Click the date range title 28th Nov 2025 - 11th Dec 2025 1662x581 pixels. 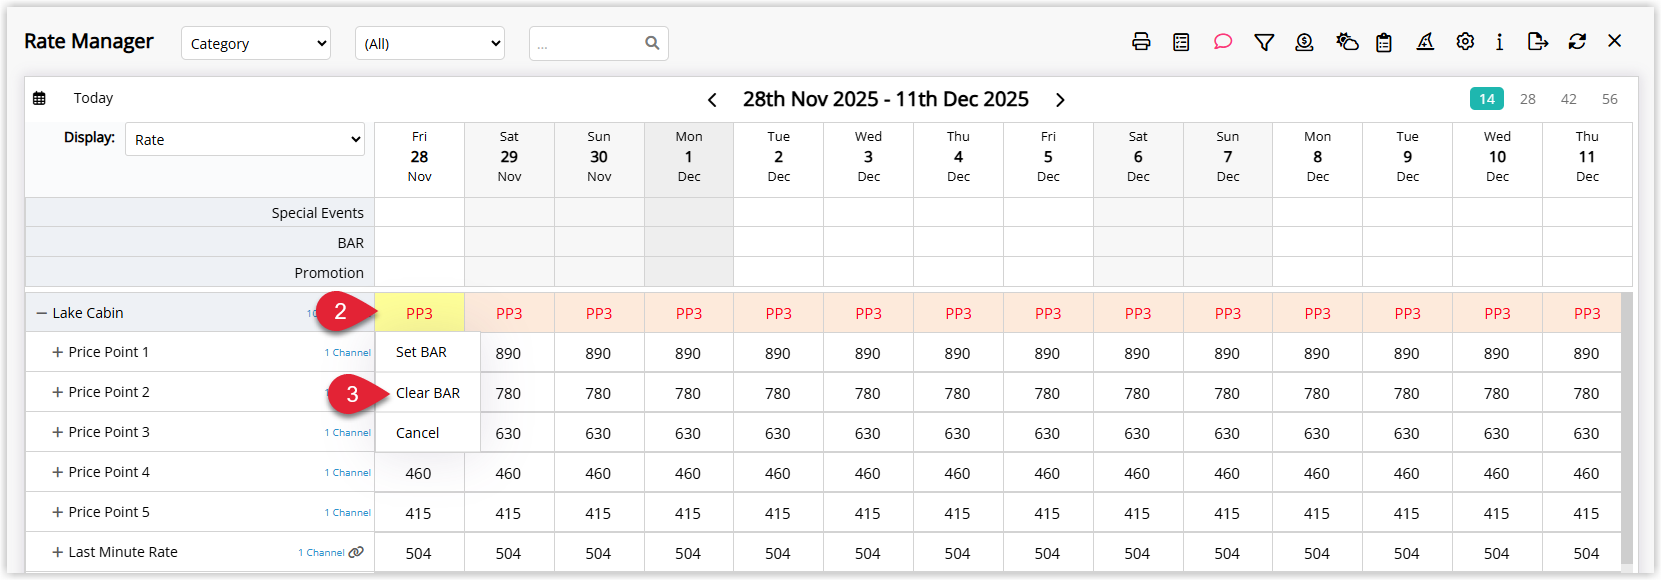[886, 99]
